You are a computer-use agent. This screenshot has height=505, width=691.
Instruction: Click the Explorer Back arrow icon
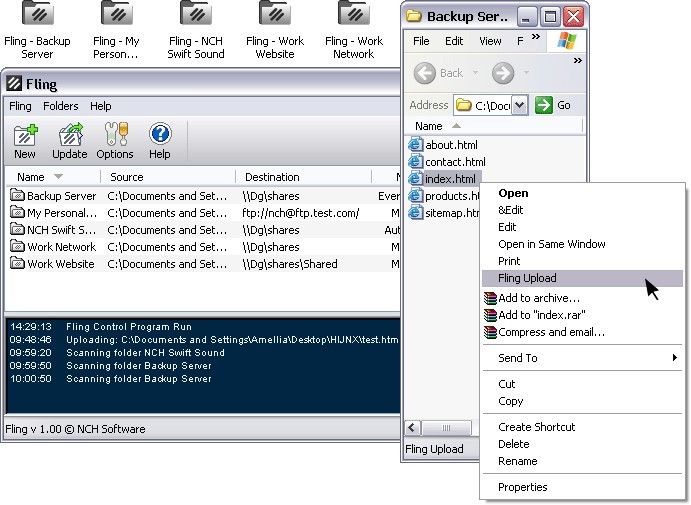tap(425, 73)
